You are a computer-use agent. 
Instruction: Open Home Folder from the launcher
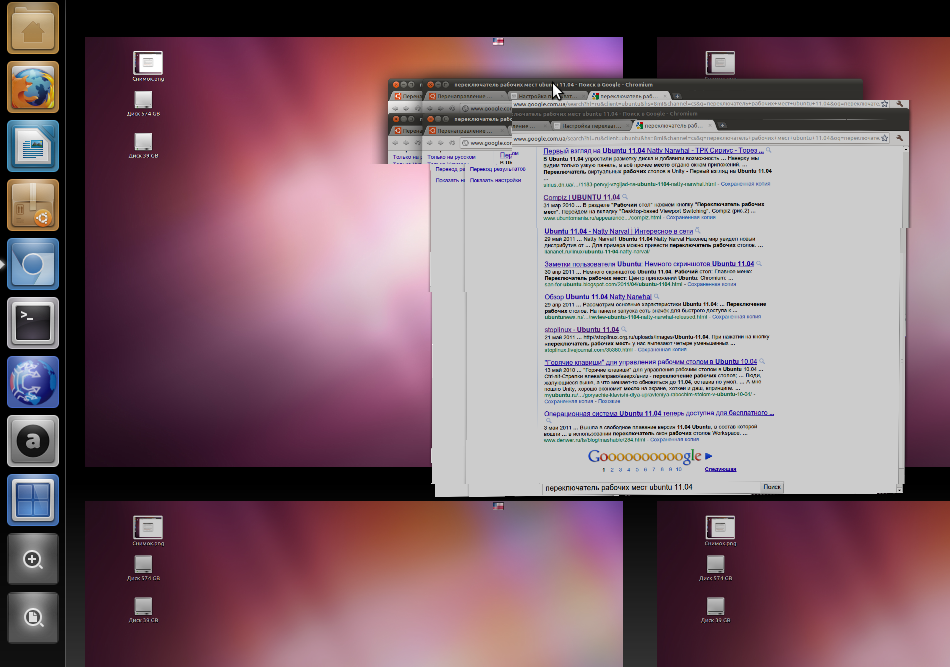click(34, 28)
